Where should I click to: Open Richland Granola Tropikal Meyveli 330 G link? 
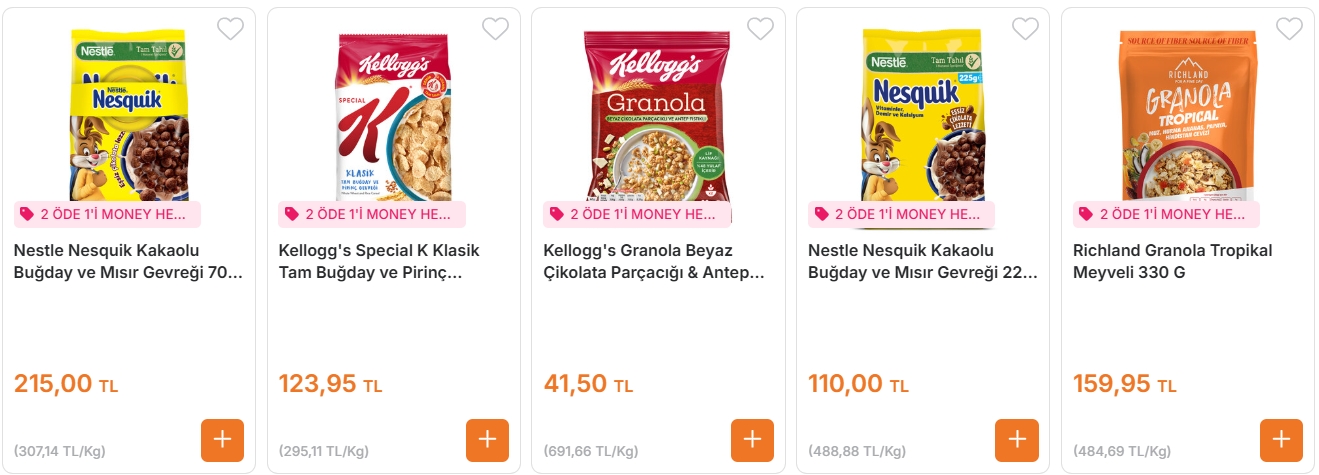(1172, 261)
